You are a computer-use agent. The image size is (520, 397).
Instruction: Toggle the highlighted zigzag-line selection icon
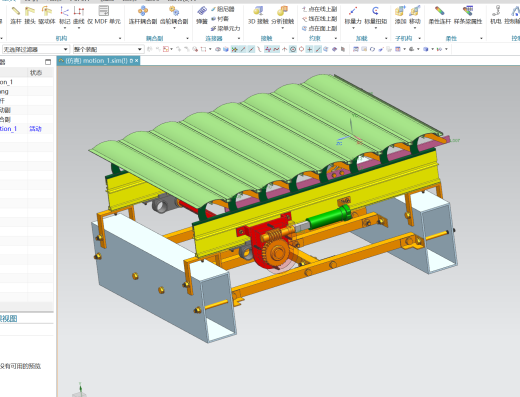click(x=268, y=49)
